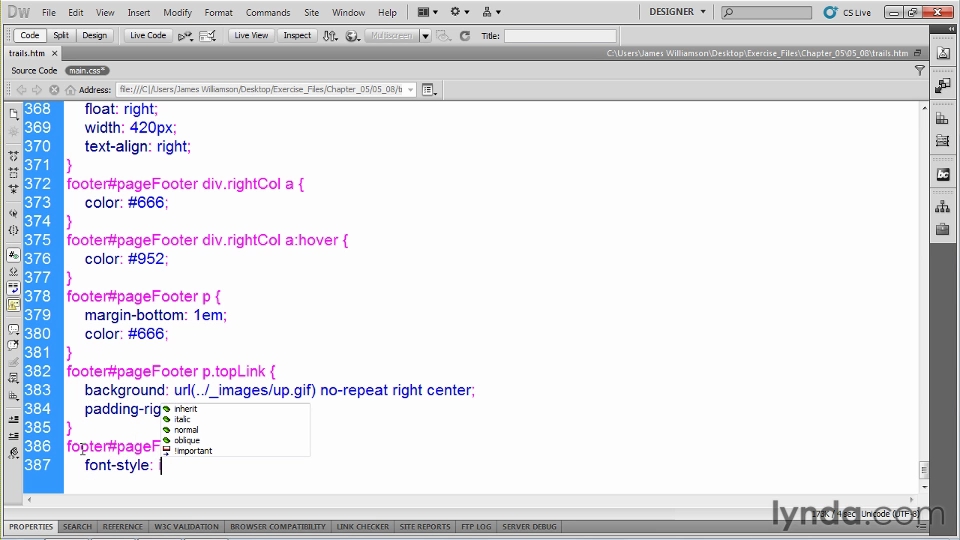Click Indent Code icon

[13, 419]
